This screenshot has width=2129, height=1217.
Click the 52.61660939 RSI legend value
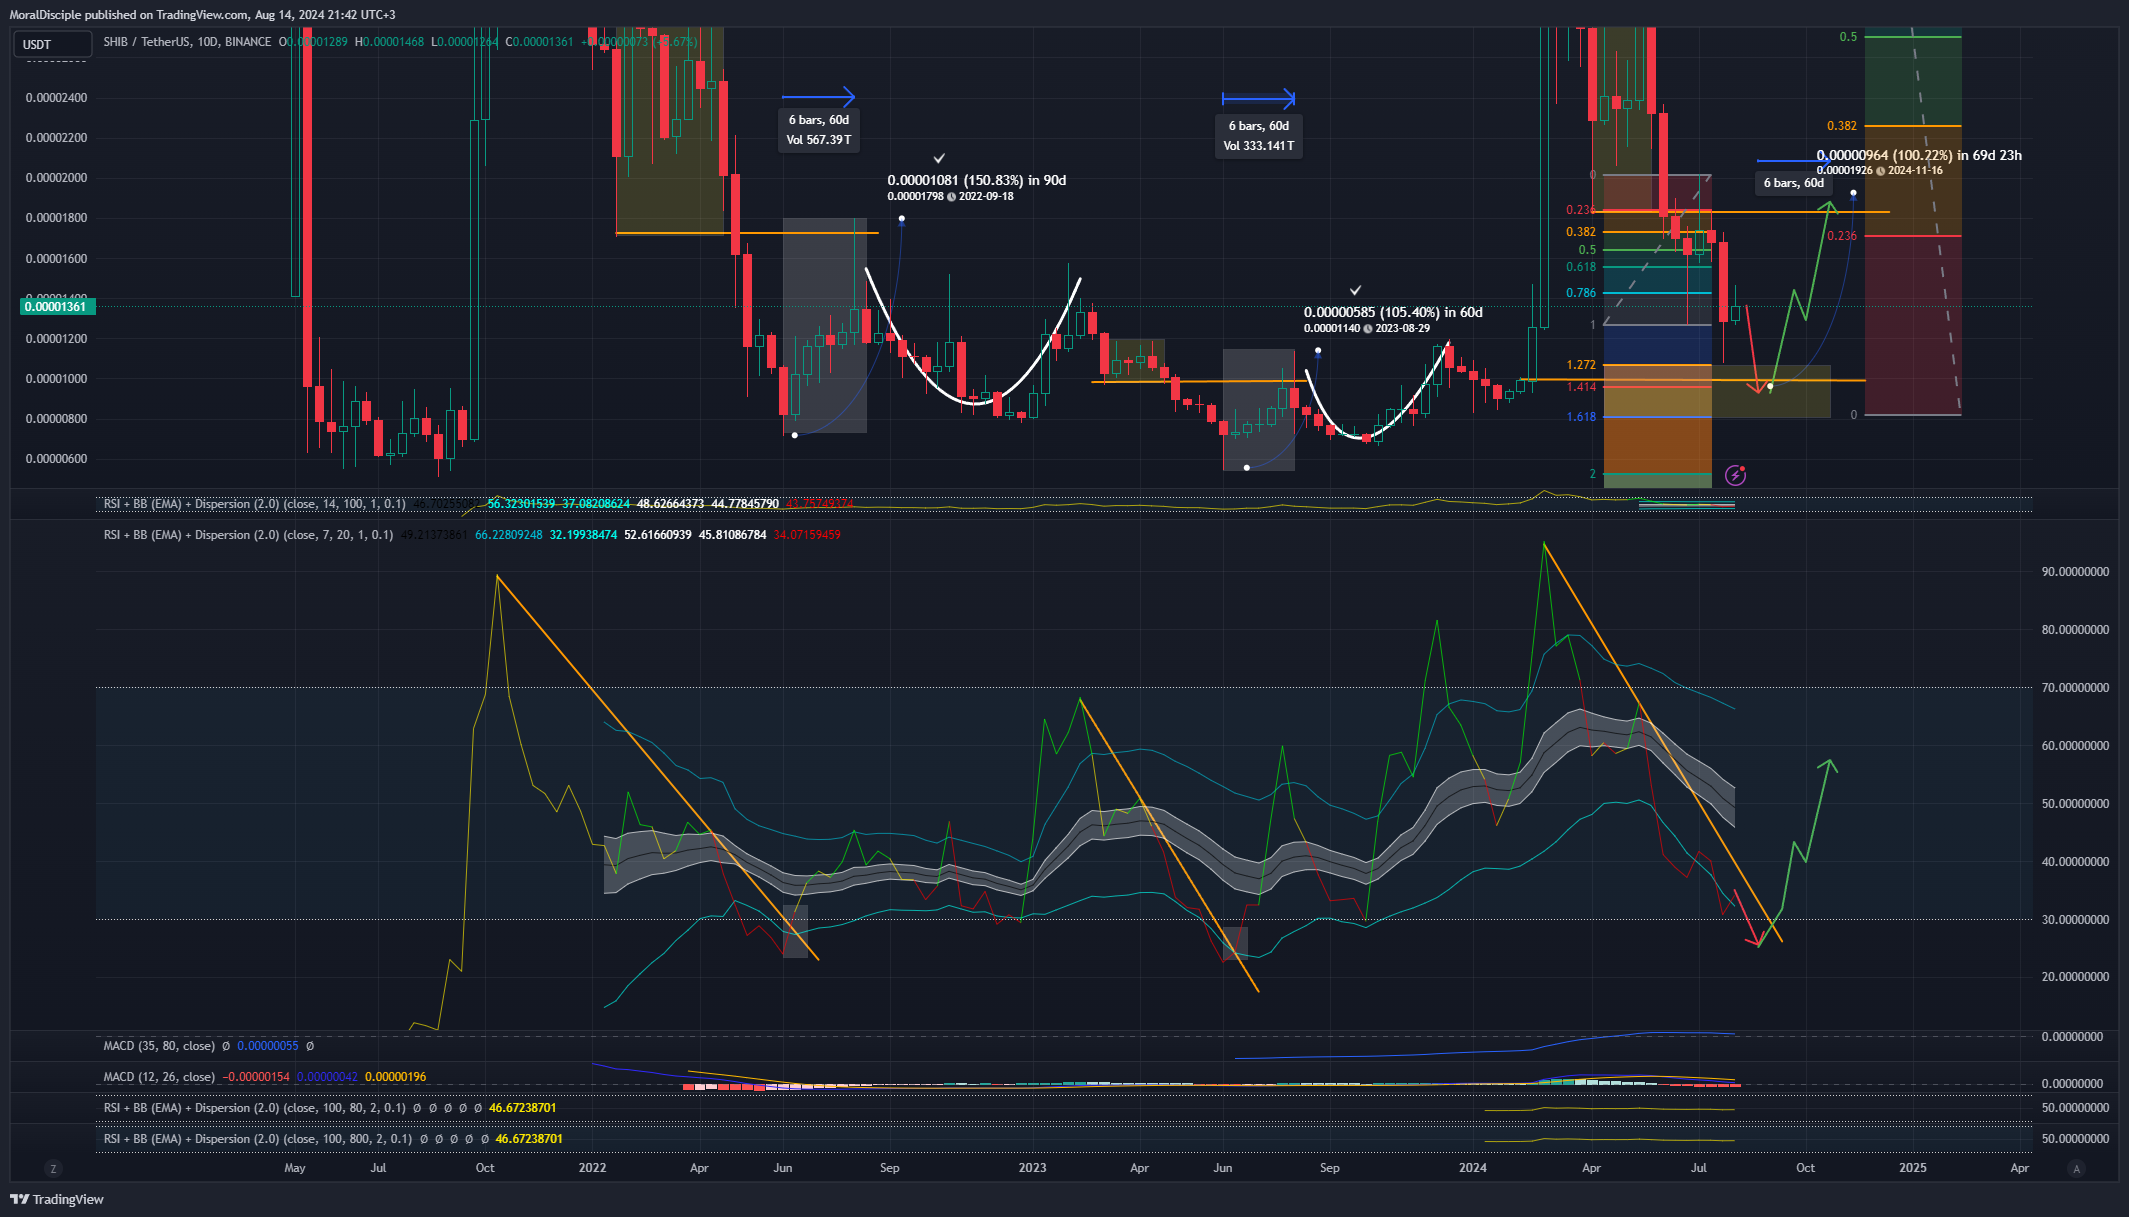tap(658, 535)
